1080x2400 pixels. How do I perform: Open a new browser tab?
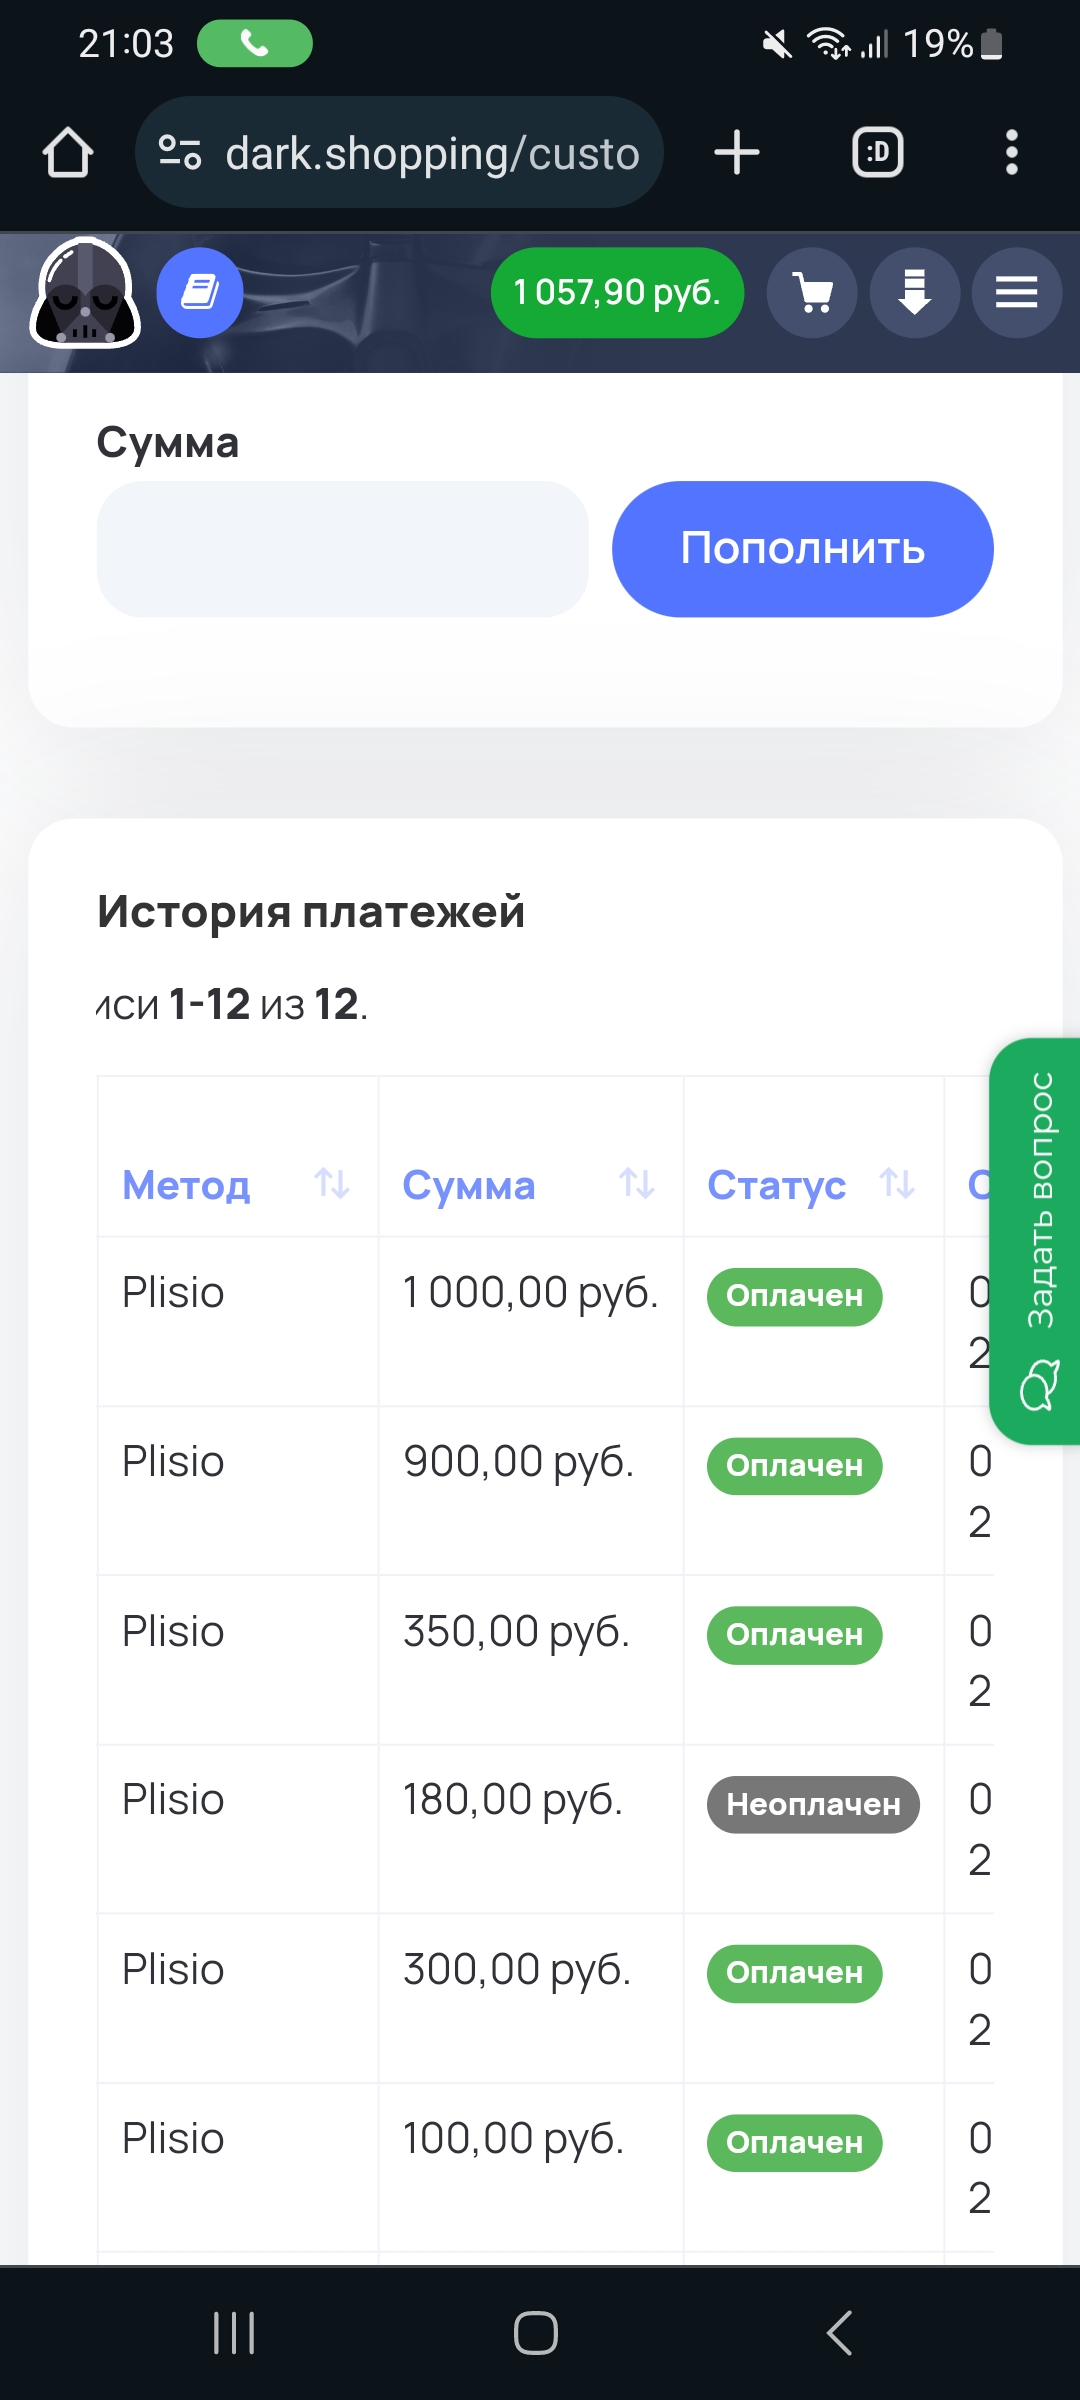[737, 153]
